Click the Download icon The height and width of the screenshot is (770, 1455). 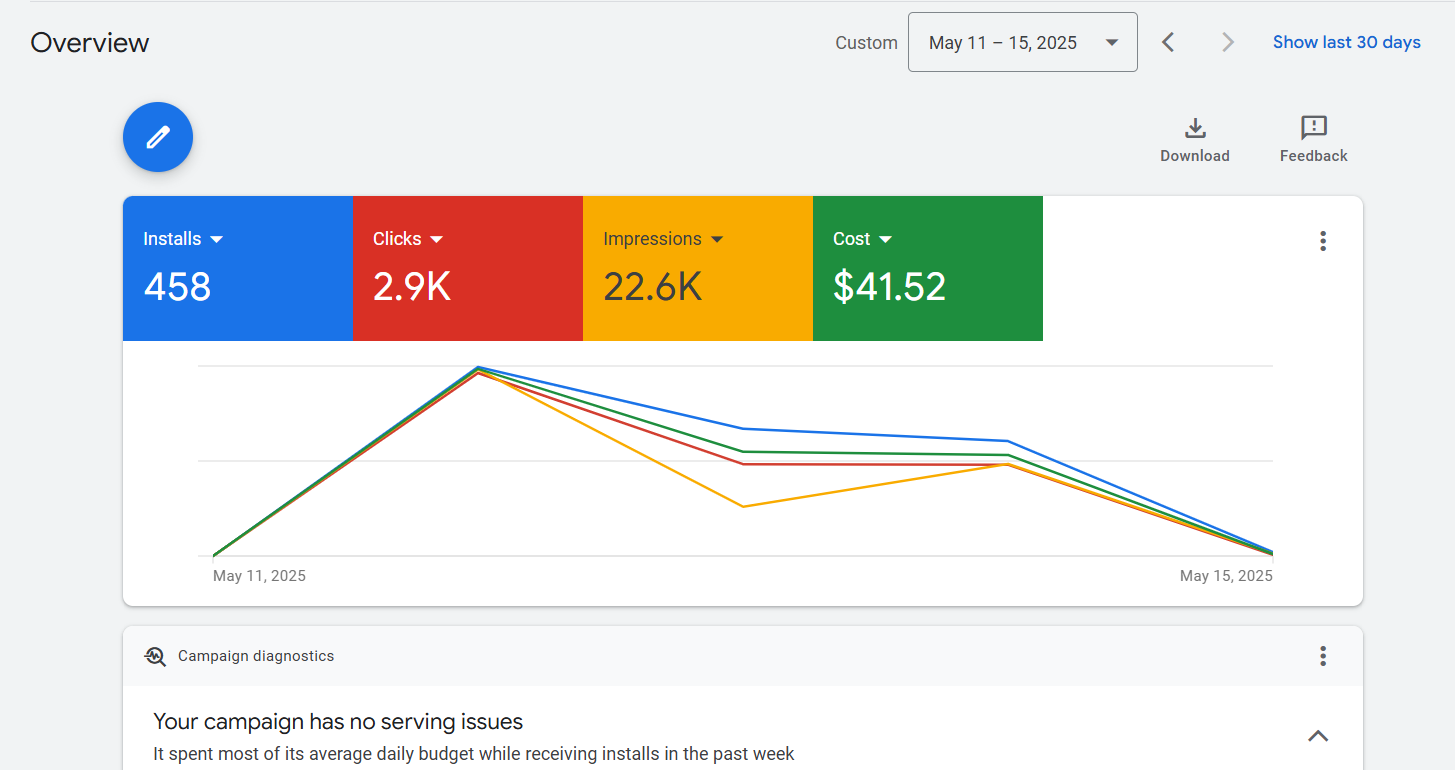pyautogui.click(x=1194, y=129)
